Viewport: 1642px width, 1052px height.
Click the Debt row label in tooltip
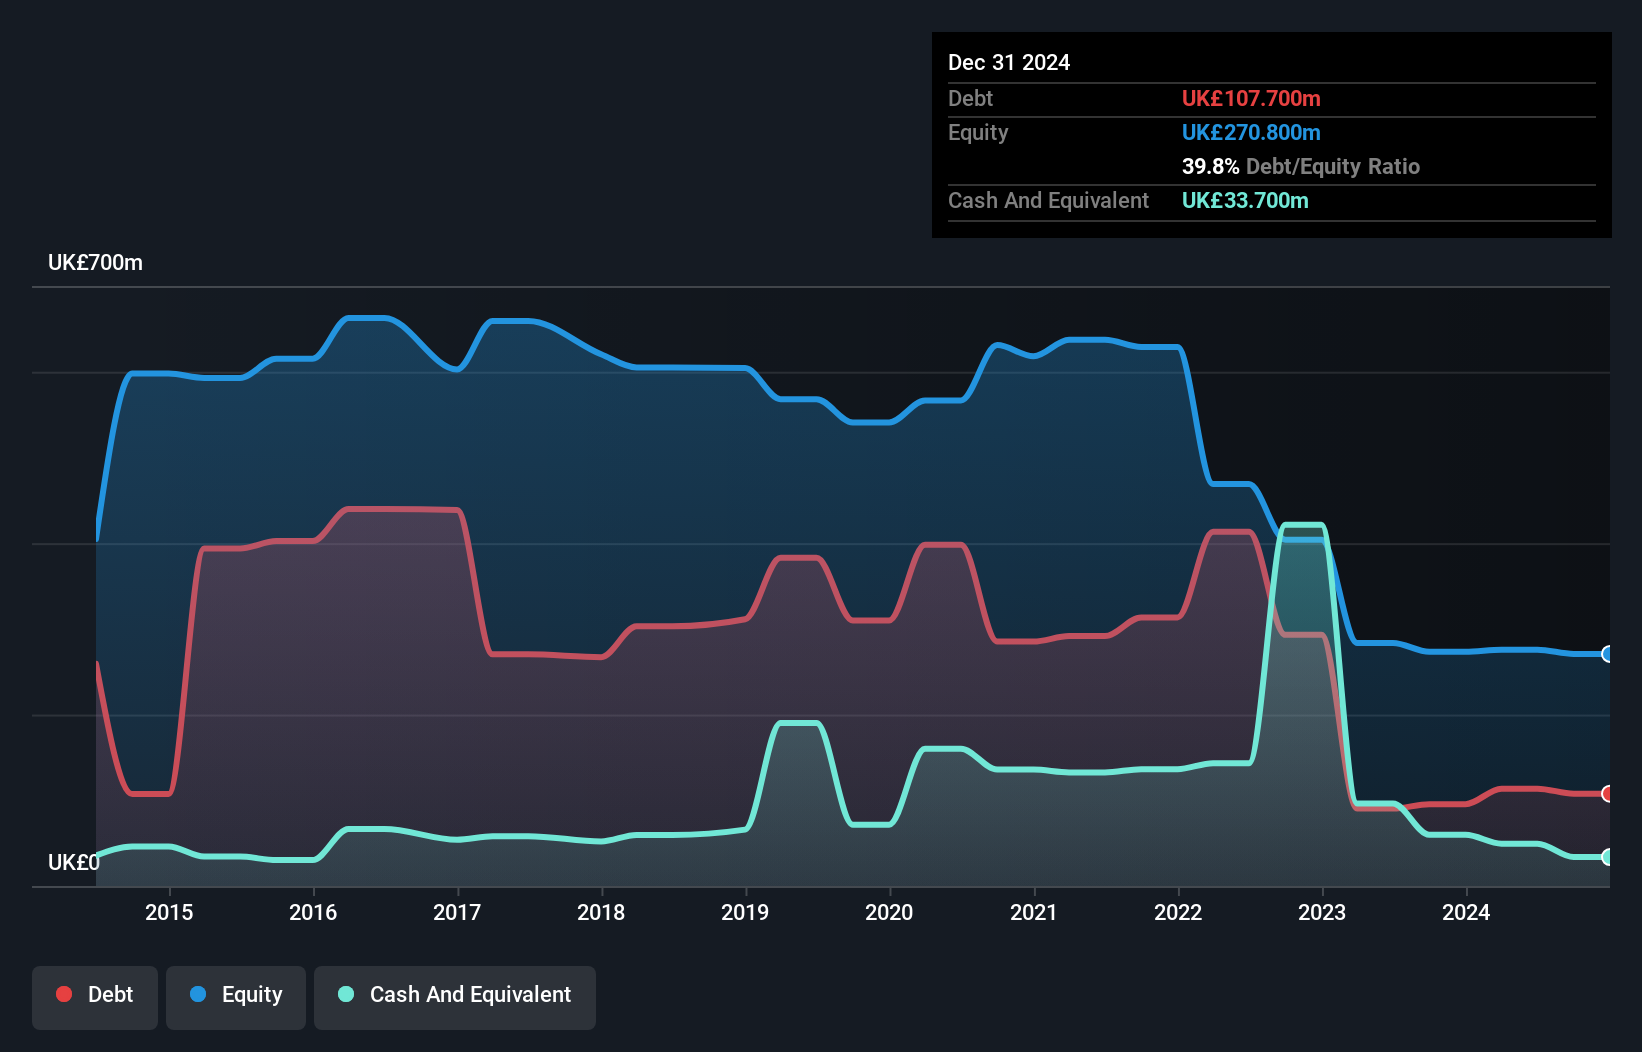(x=970, y=98)
